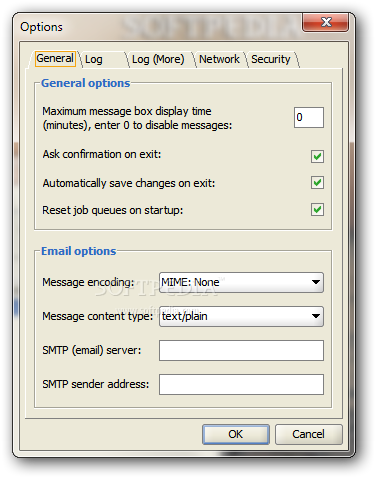Uncheck Reset job queues on startup
The height and width of the screenshot is (478, 376).
click(x=317, y=210)
